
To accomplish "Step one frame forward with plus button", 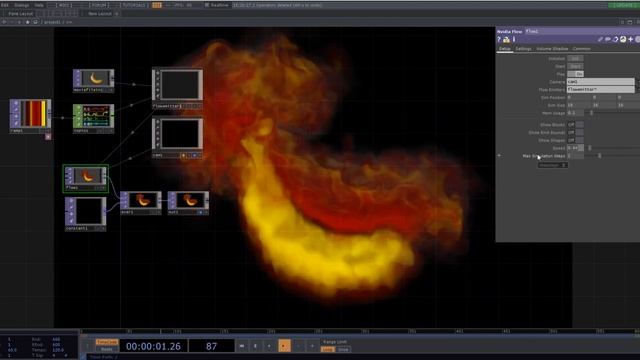I will tap(312, 346).
